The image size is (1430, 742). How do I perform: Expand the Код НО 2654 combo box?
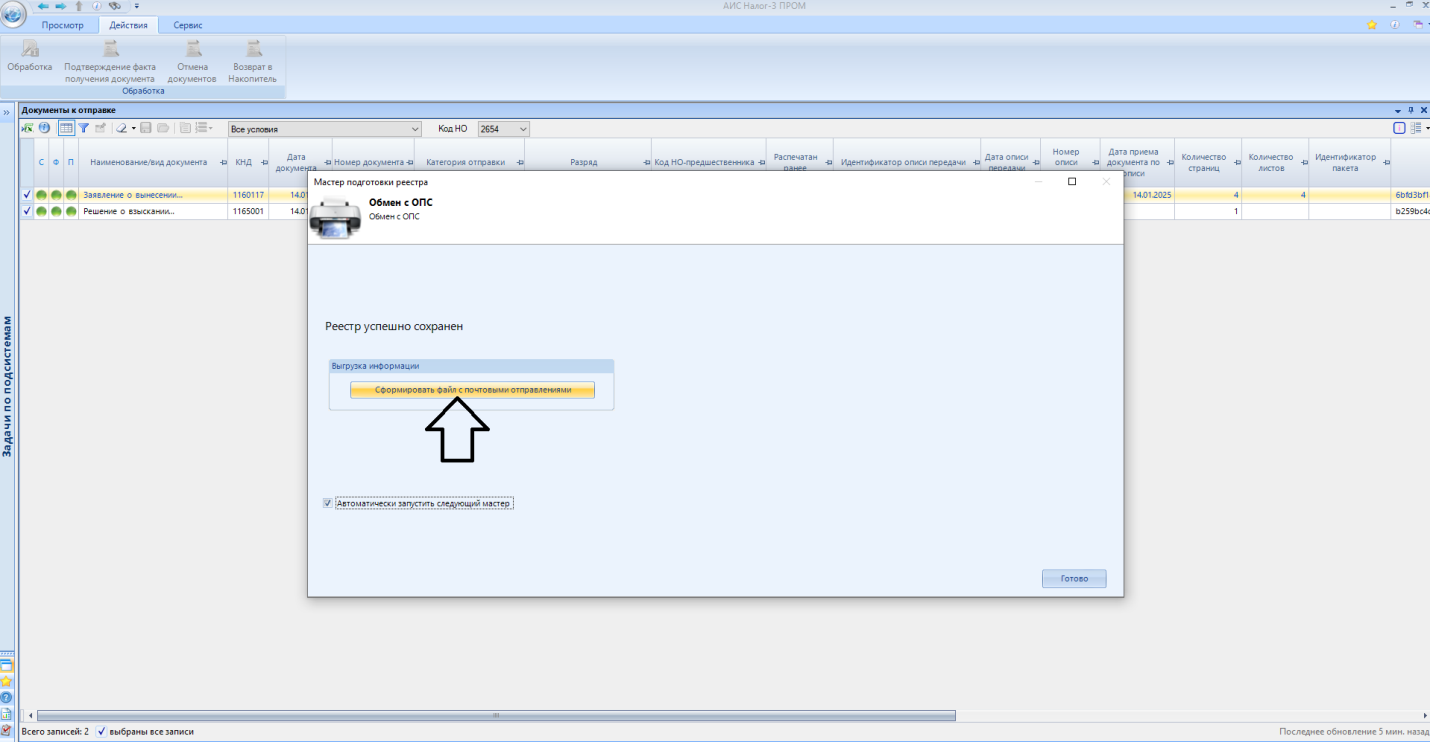tap(523, 129)
